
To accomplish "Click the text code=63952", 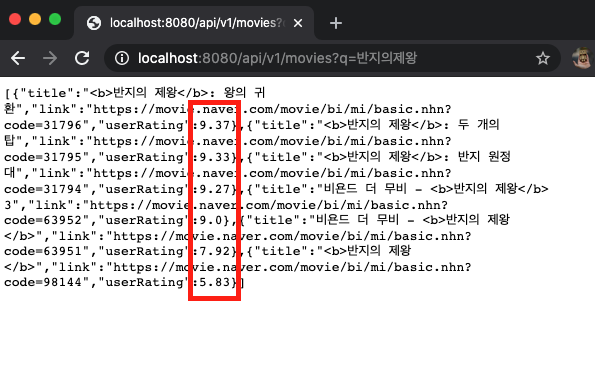I will pos(43,220).
